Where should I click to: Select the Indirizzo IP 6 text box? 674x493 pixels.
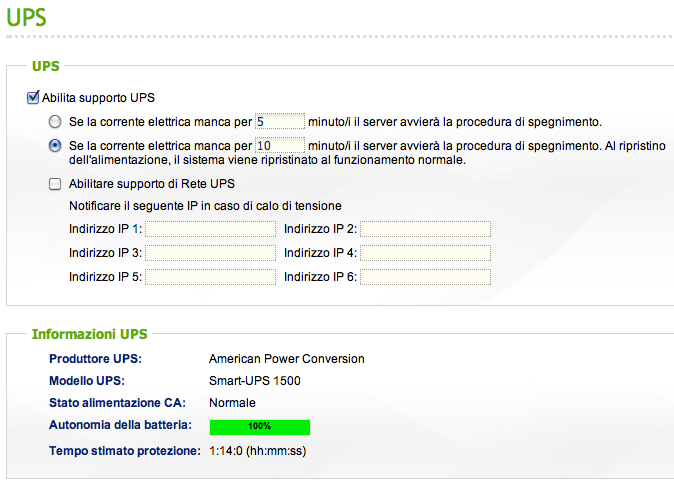(425, 277)
